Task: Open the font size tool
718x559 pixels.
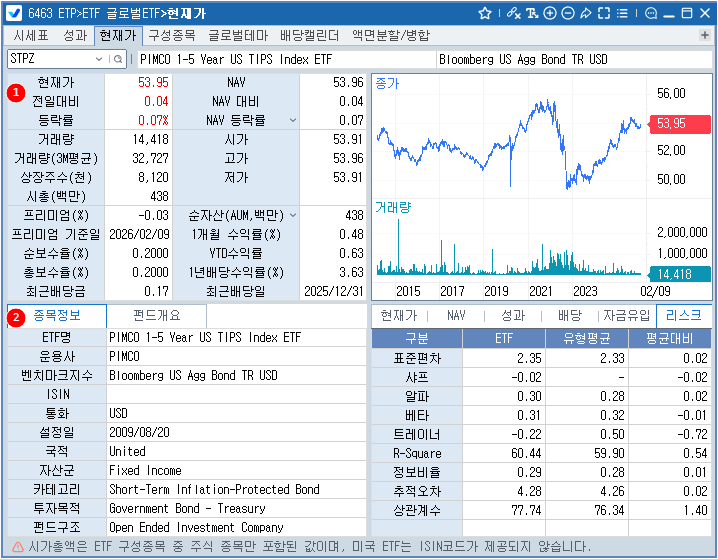Action: tap(532, 13)
